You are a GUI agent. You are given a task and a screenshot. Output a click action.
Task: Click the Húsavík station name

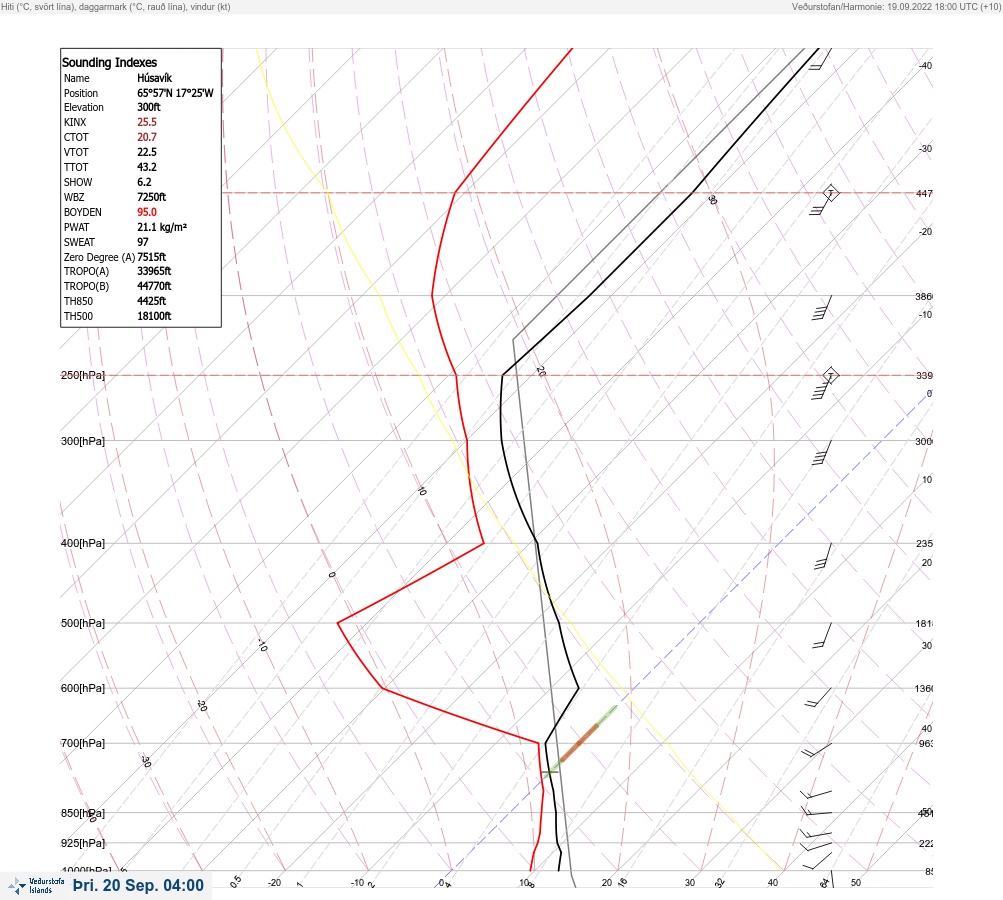pos(154,78)
